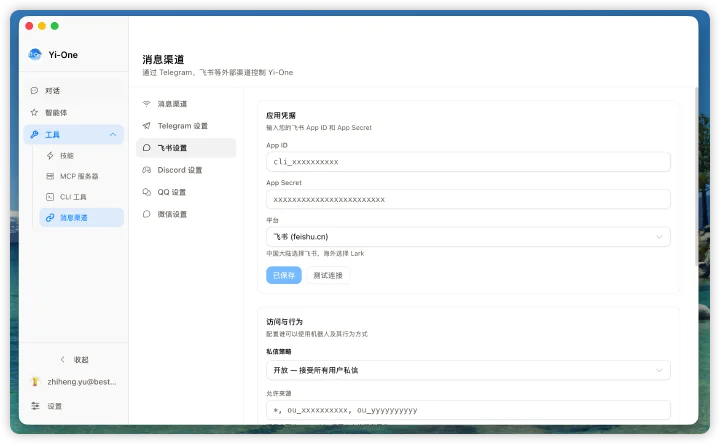Click the 设置 sliders icon at bottom

pyautogui.click(x=35, y=406)
